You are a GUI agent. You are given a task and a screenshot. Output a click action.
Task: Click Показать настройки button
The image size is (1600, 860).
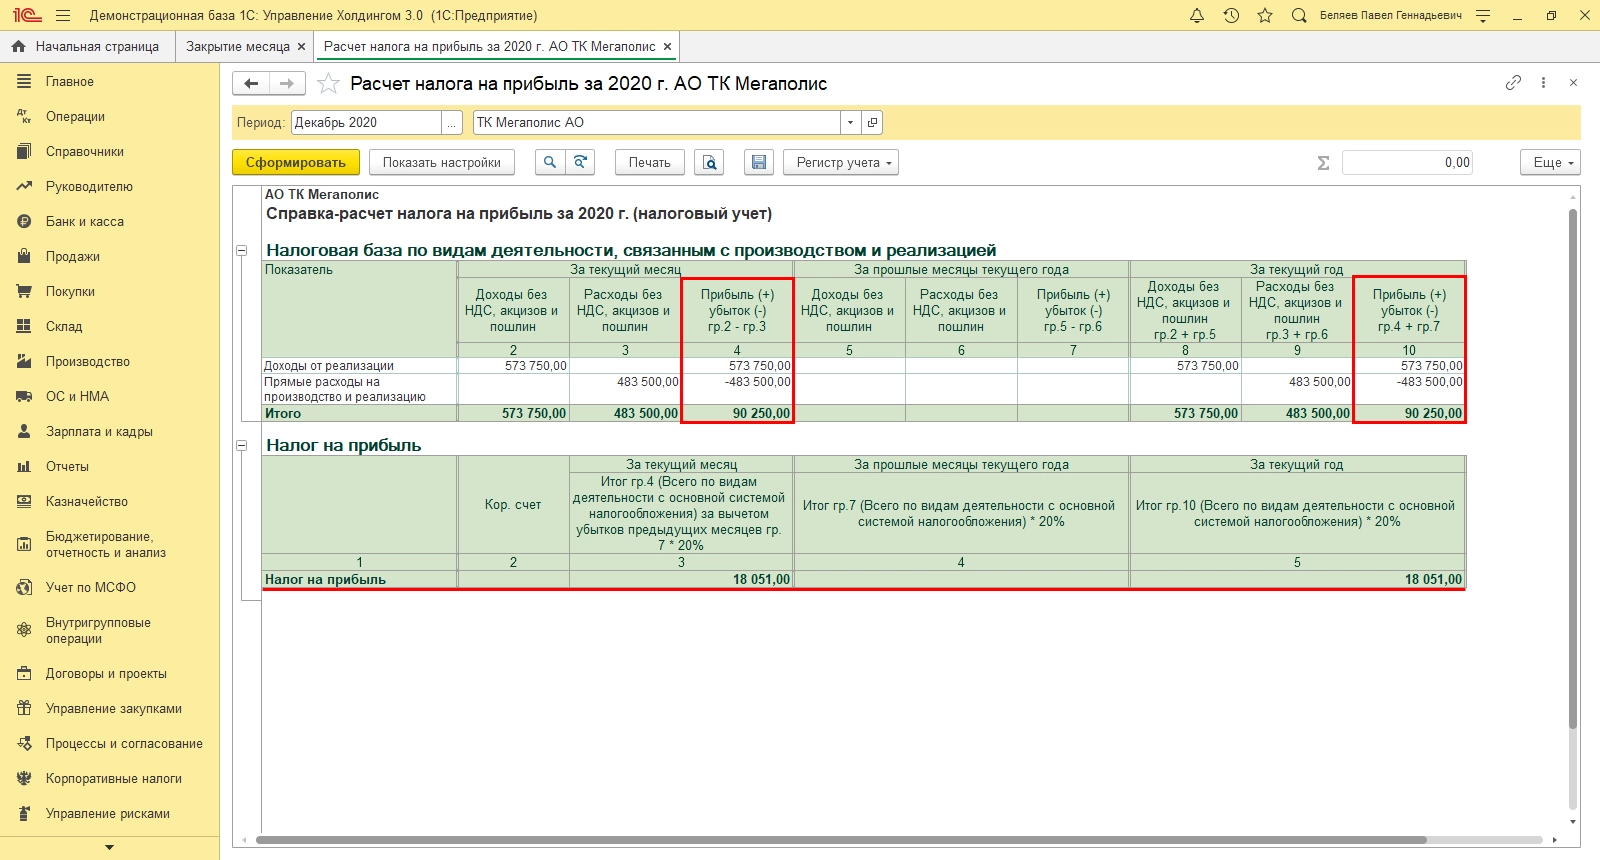(x=441, y=162)
